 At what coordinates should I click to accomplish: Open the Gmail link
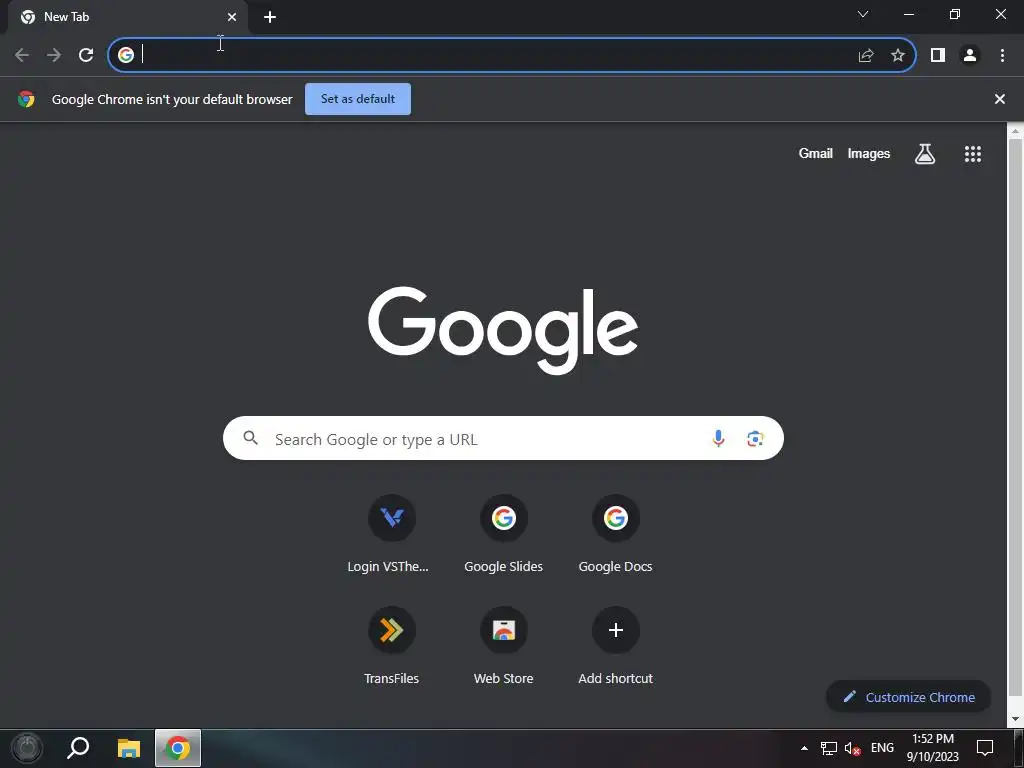[815, 153]
